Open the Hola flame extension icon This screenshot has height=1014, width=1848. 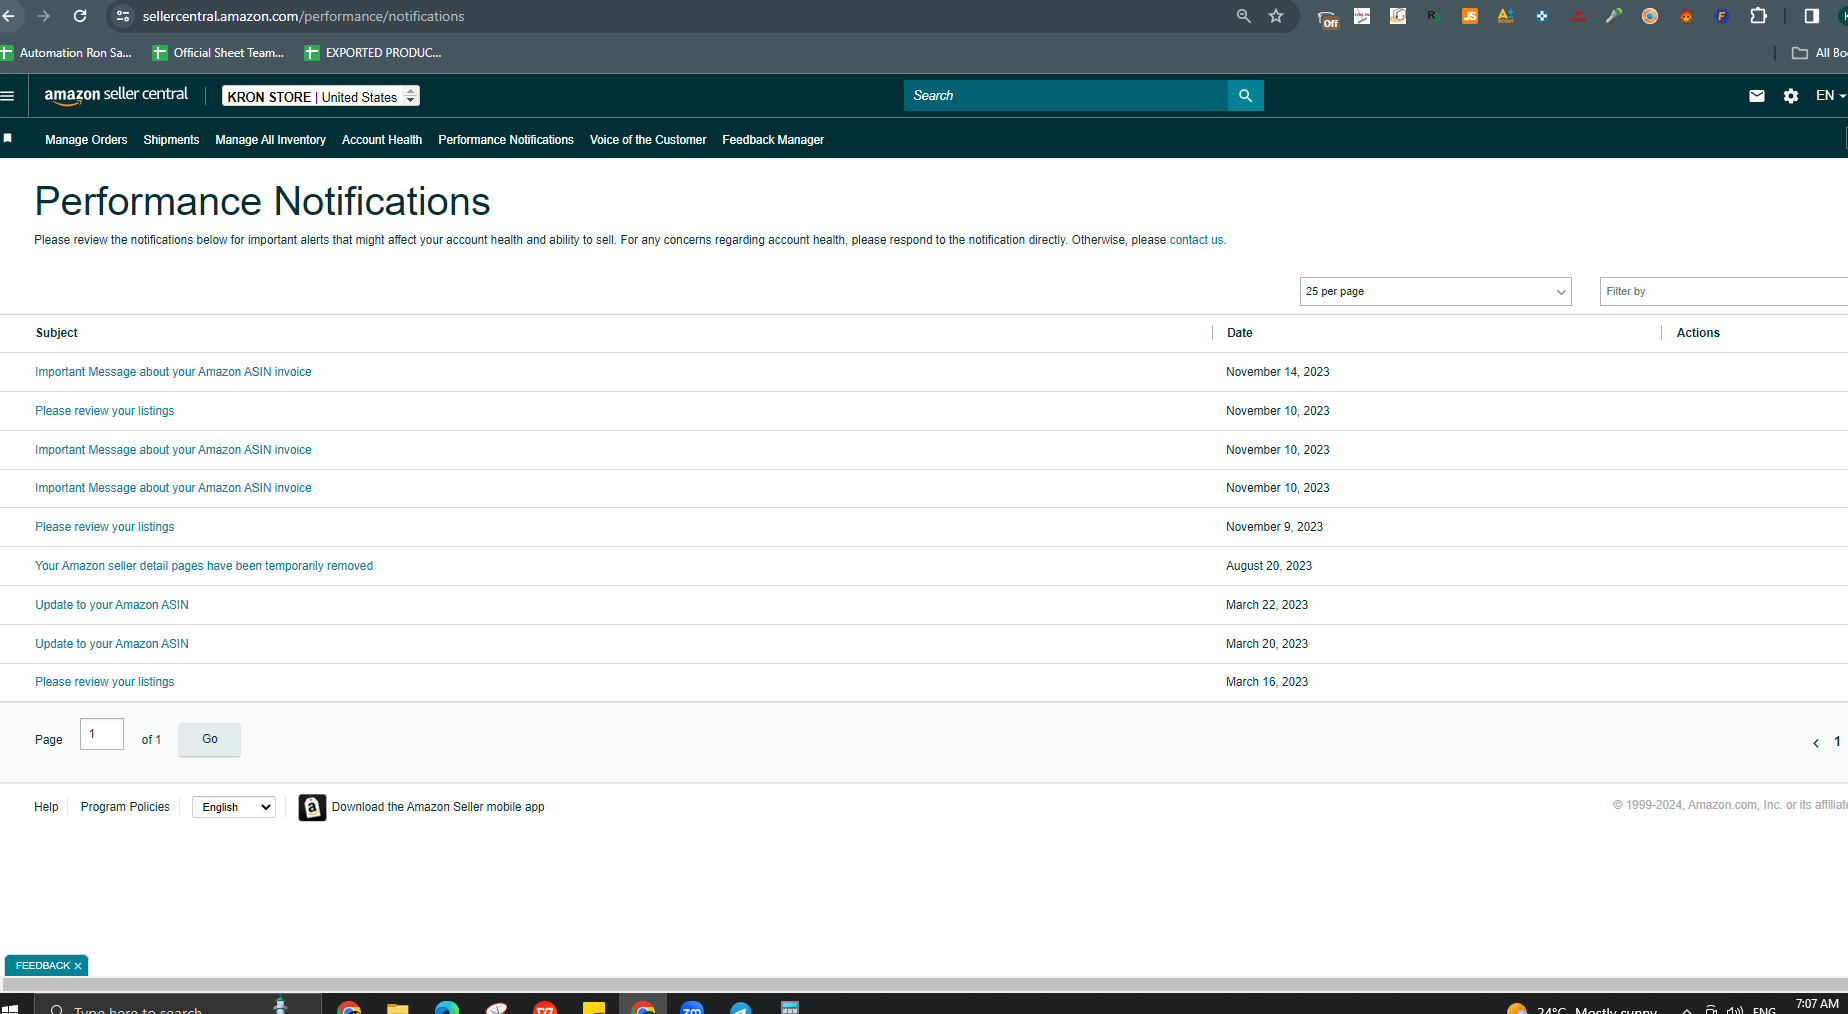(x=1686, y=16)
